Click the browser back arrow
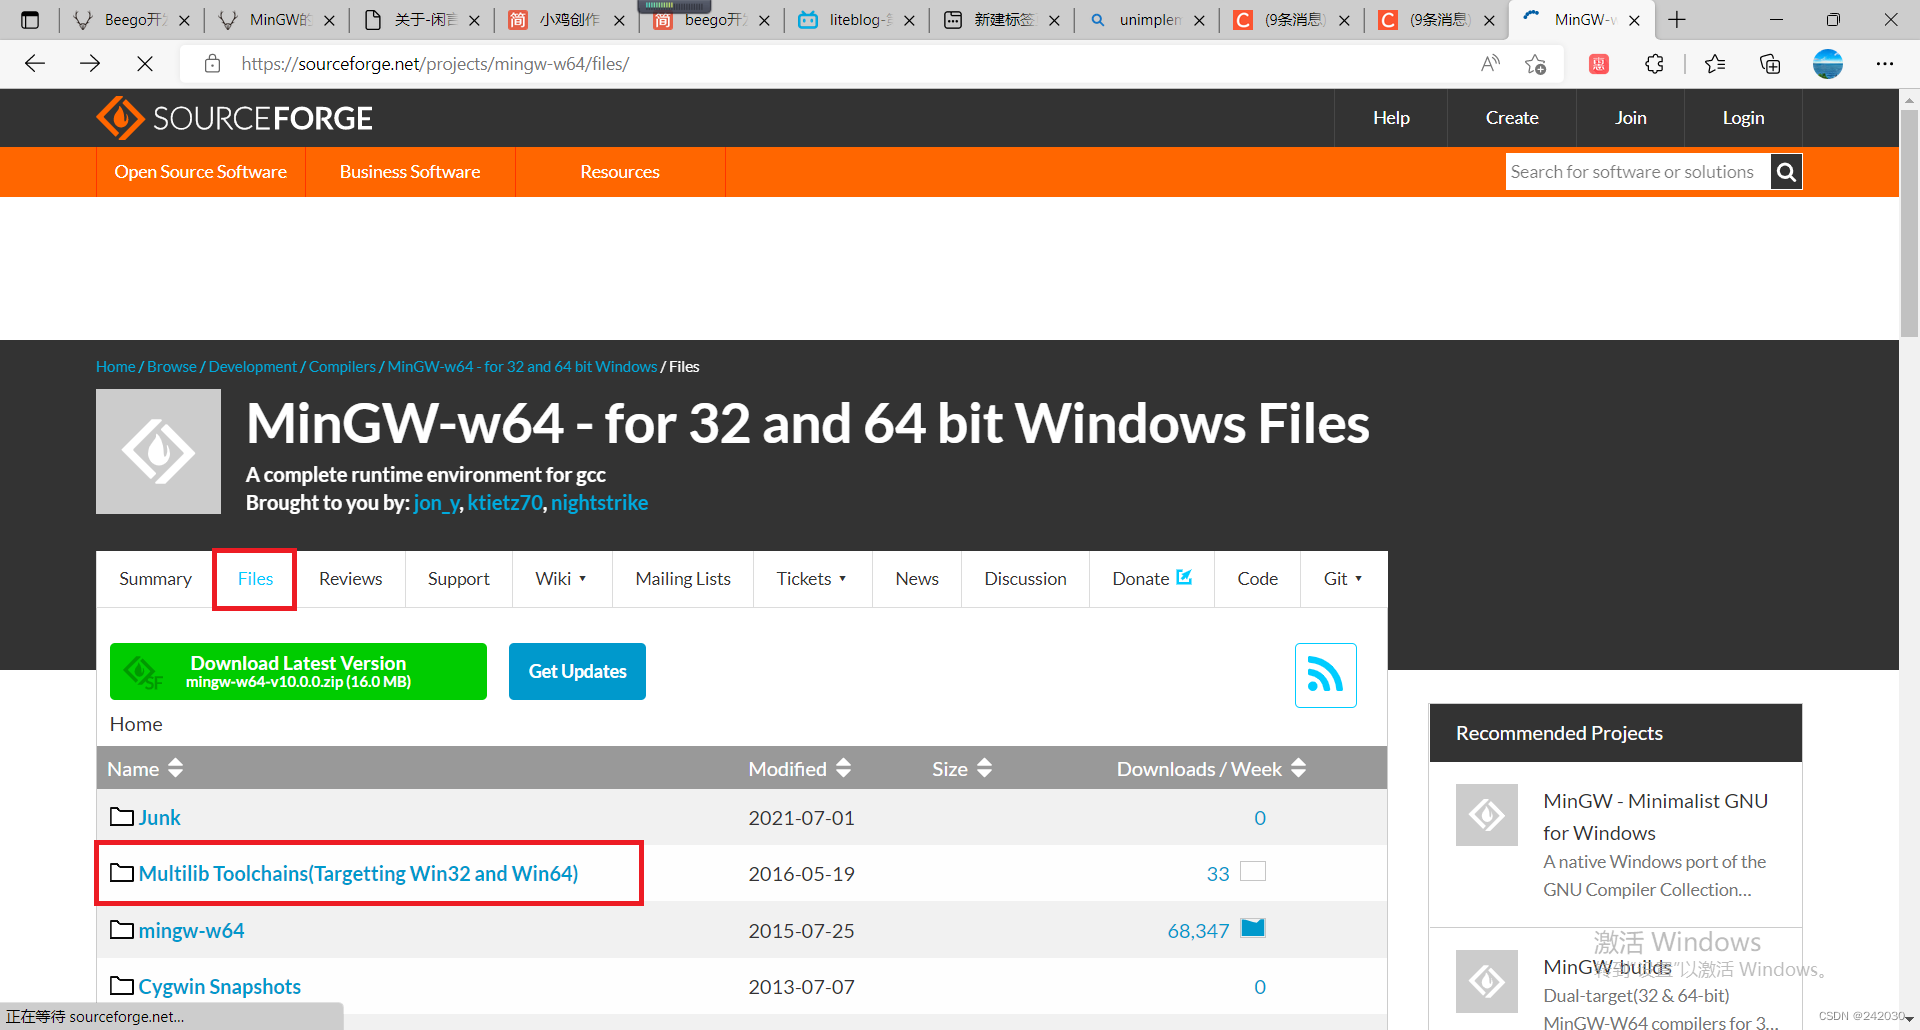 35,64
